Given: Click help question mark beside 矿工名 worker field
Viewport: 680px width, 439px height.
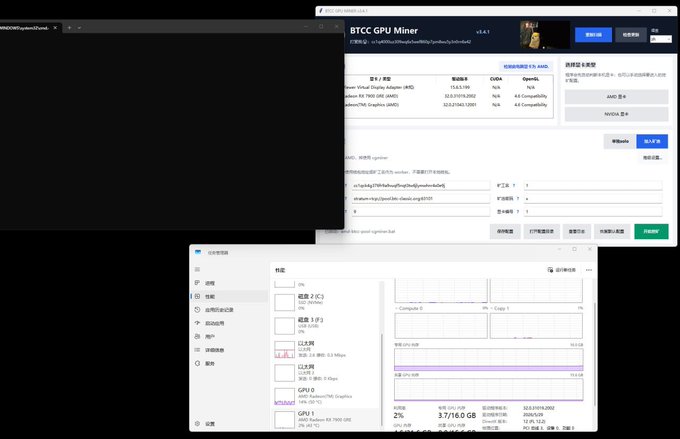Looking at the screenshot, I should (x=514, y=186).
